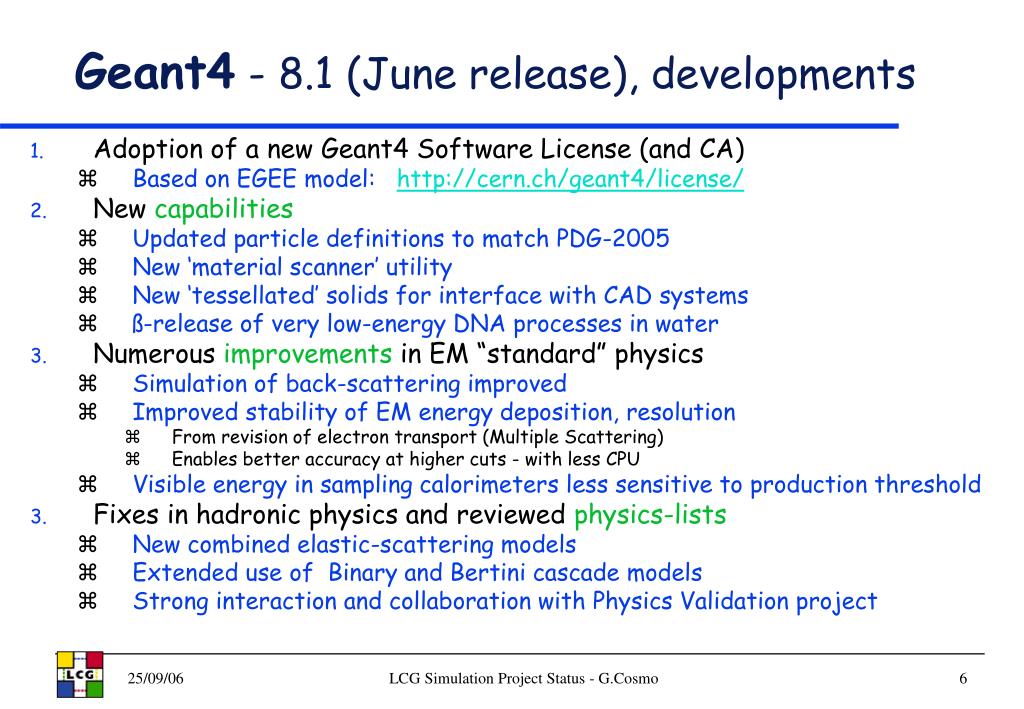Click bullet symbol before 'Visible energy'

tap(88, 484)
